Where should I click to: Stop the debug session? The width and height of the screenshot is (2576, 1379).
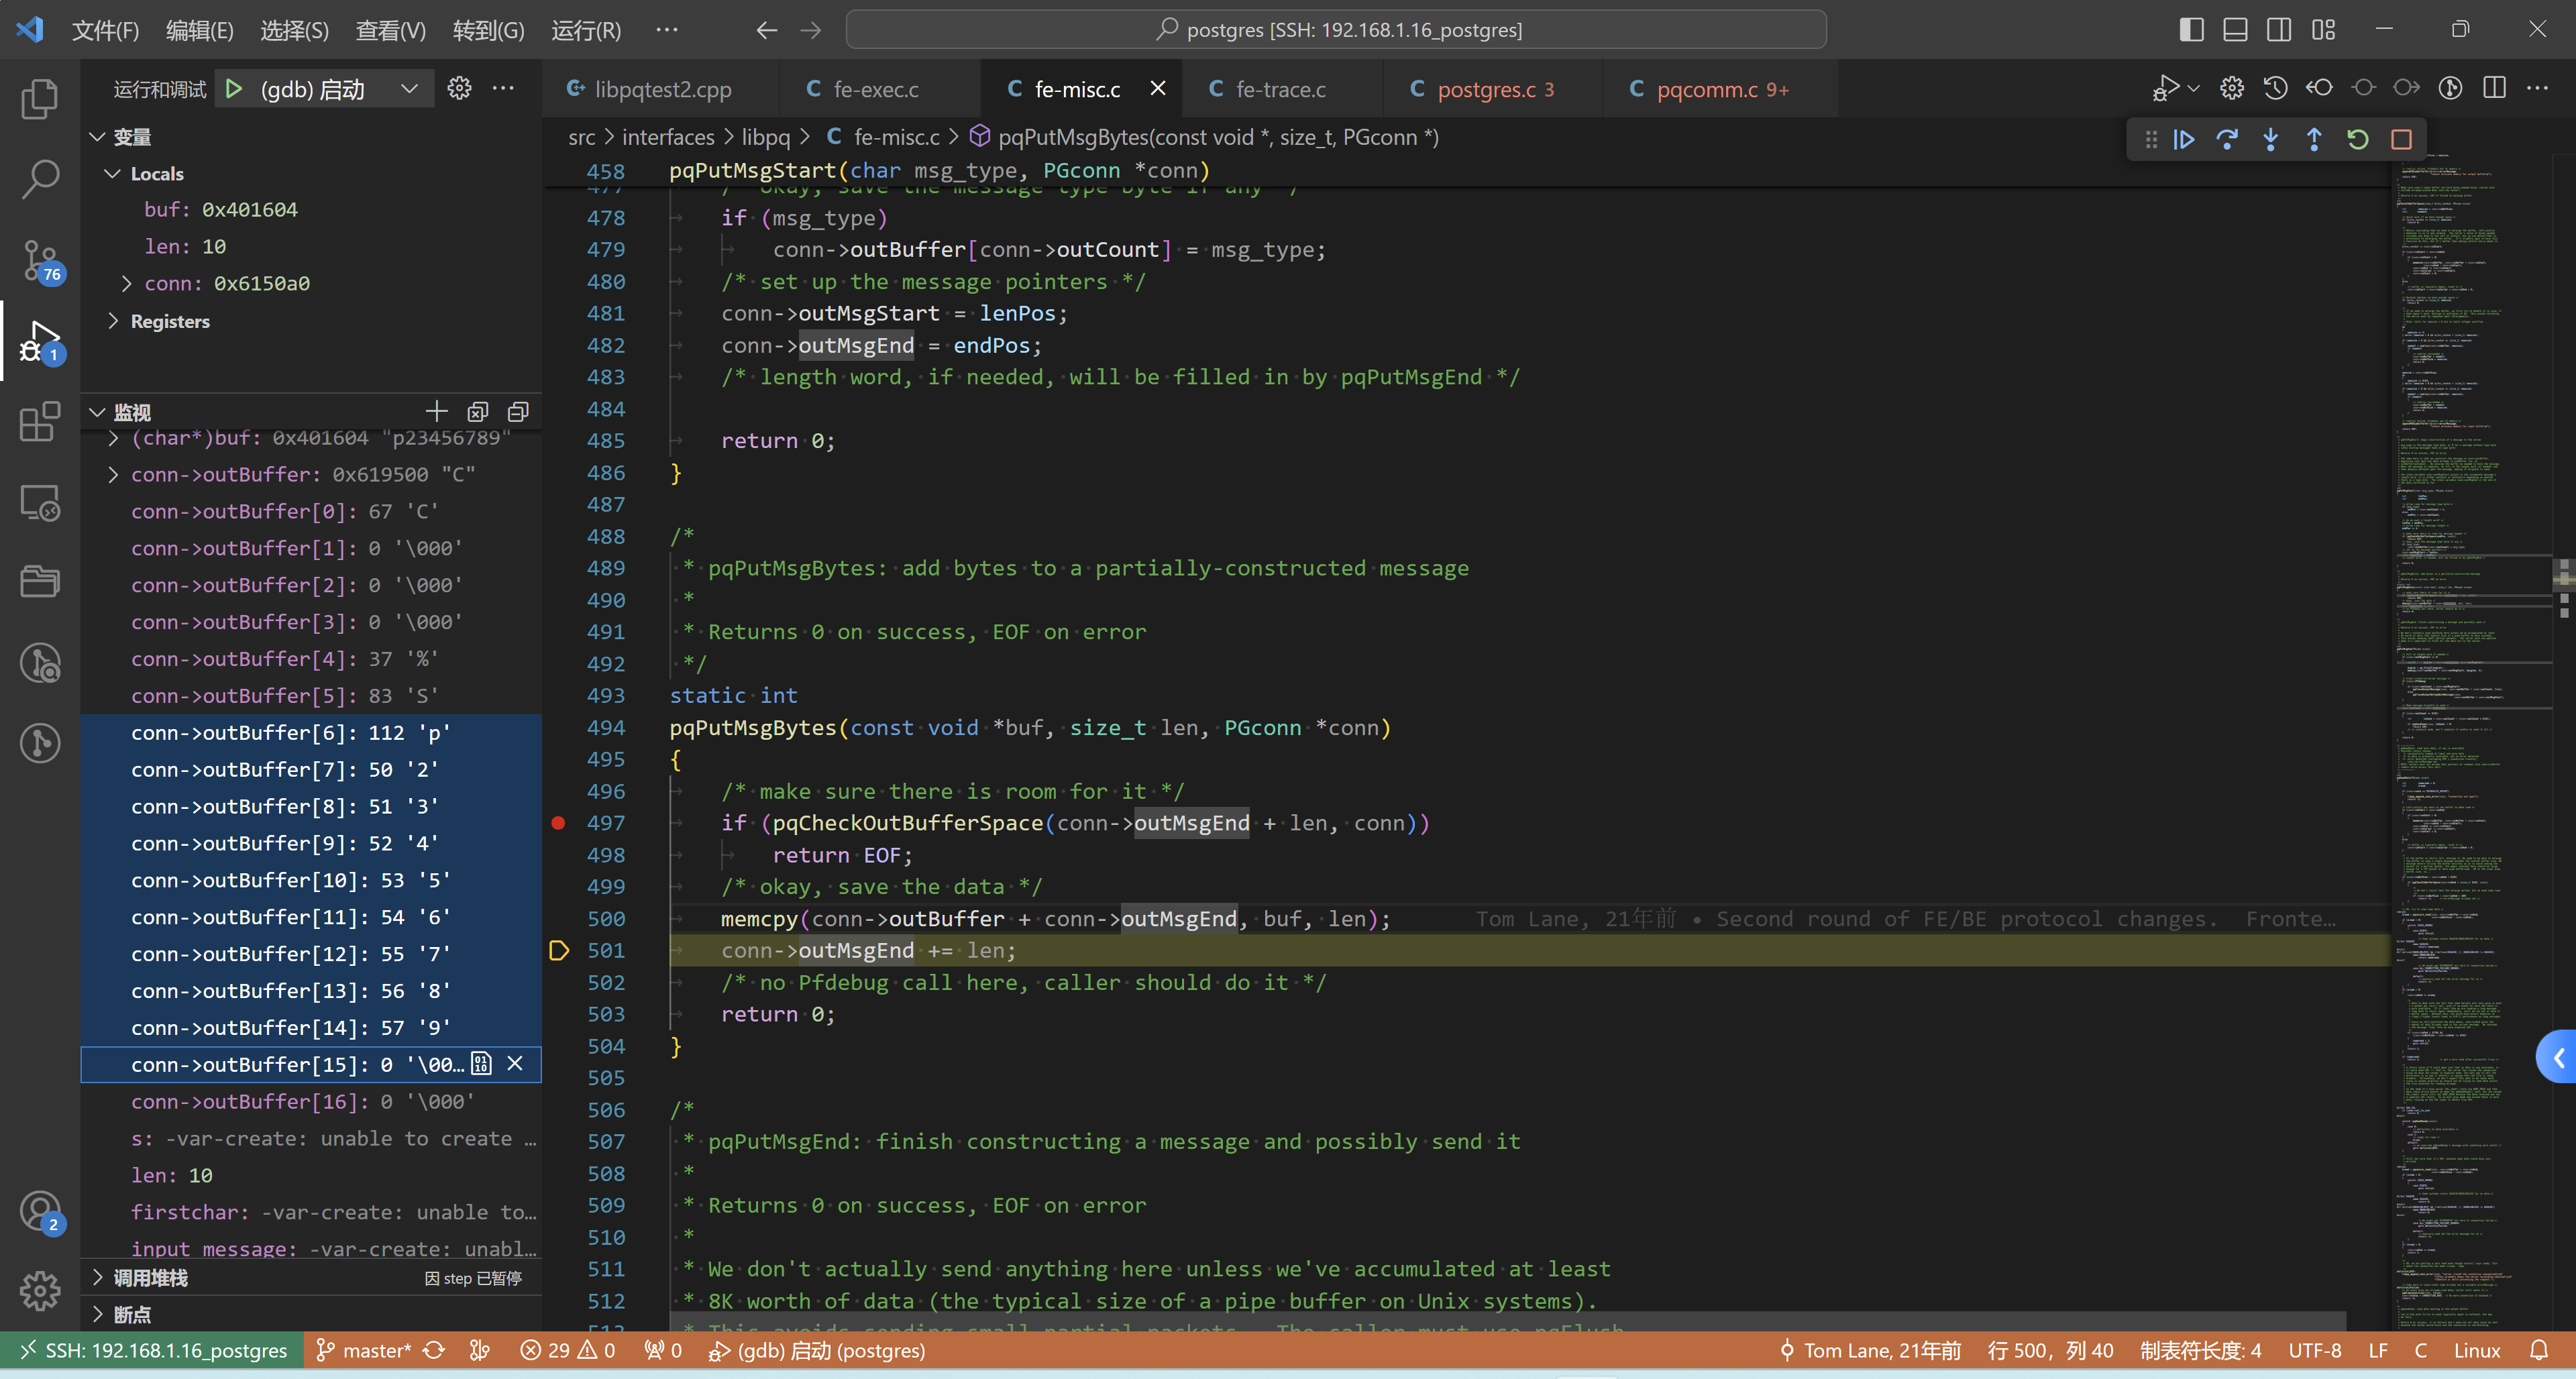(x=2402, y=139)
